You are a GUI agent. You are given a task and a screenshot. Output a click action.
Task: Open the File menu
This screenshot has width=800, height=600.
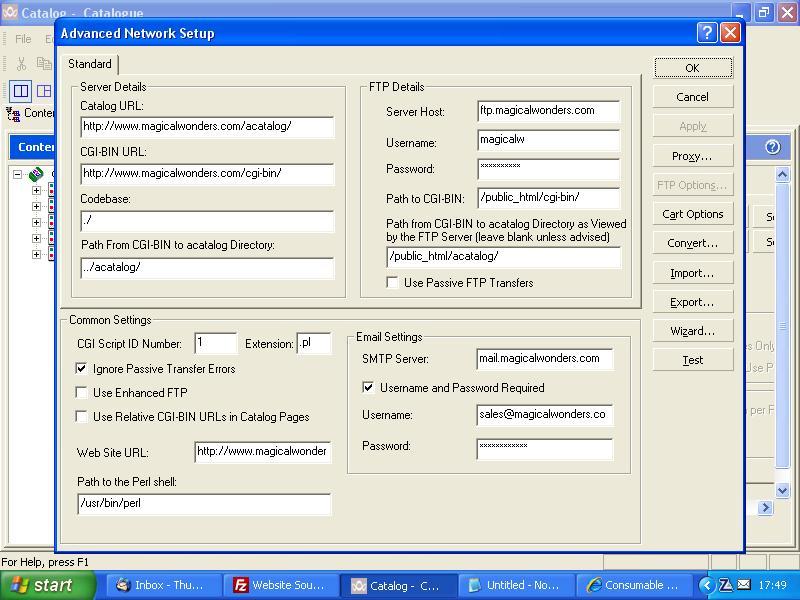click(22, 39)
